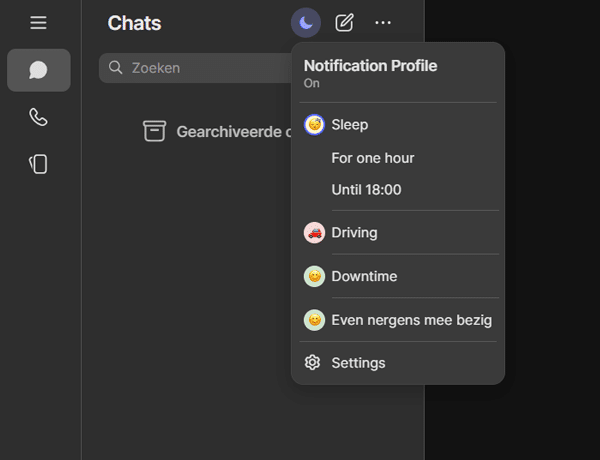Open the Chats tab in sidebar

point(38,70)
